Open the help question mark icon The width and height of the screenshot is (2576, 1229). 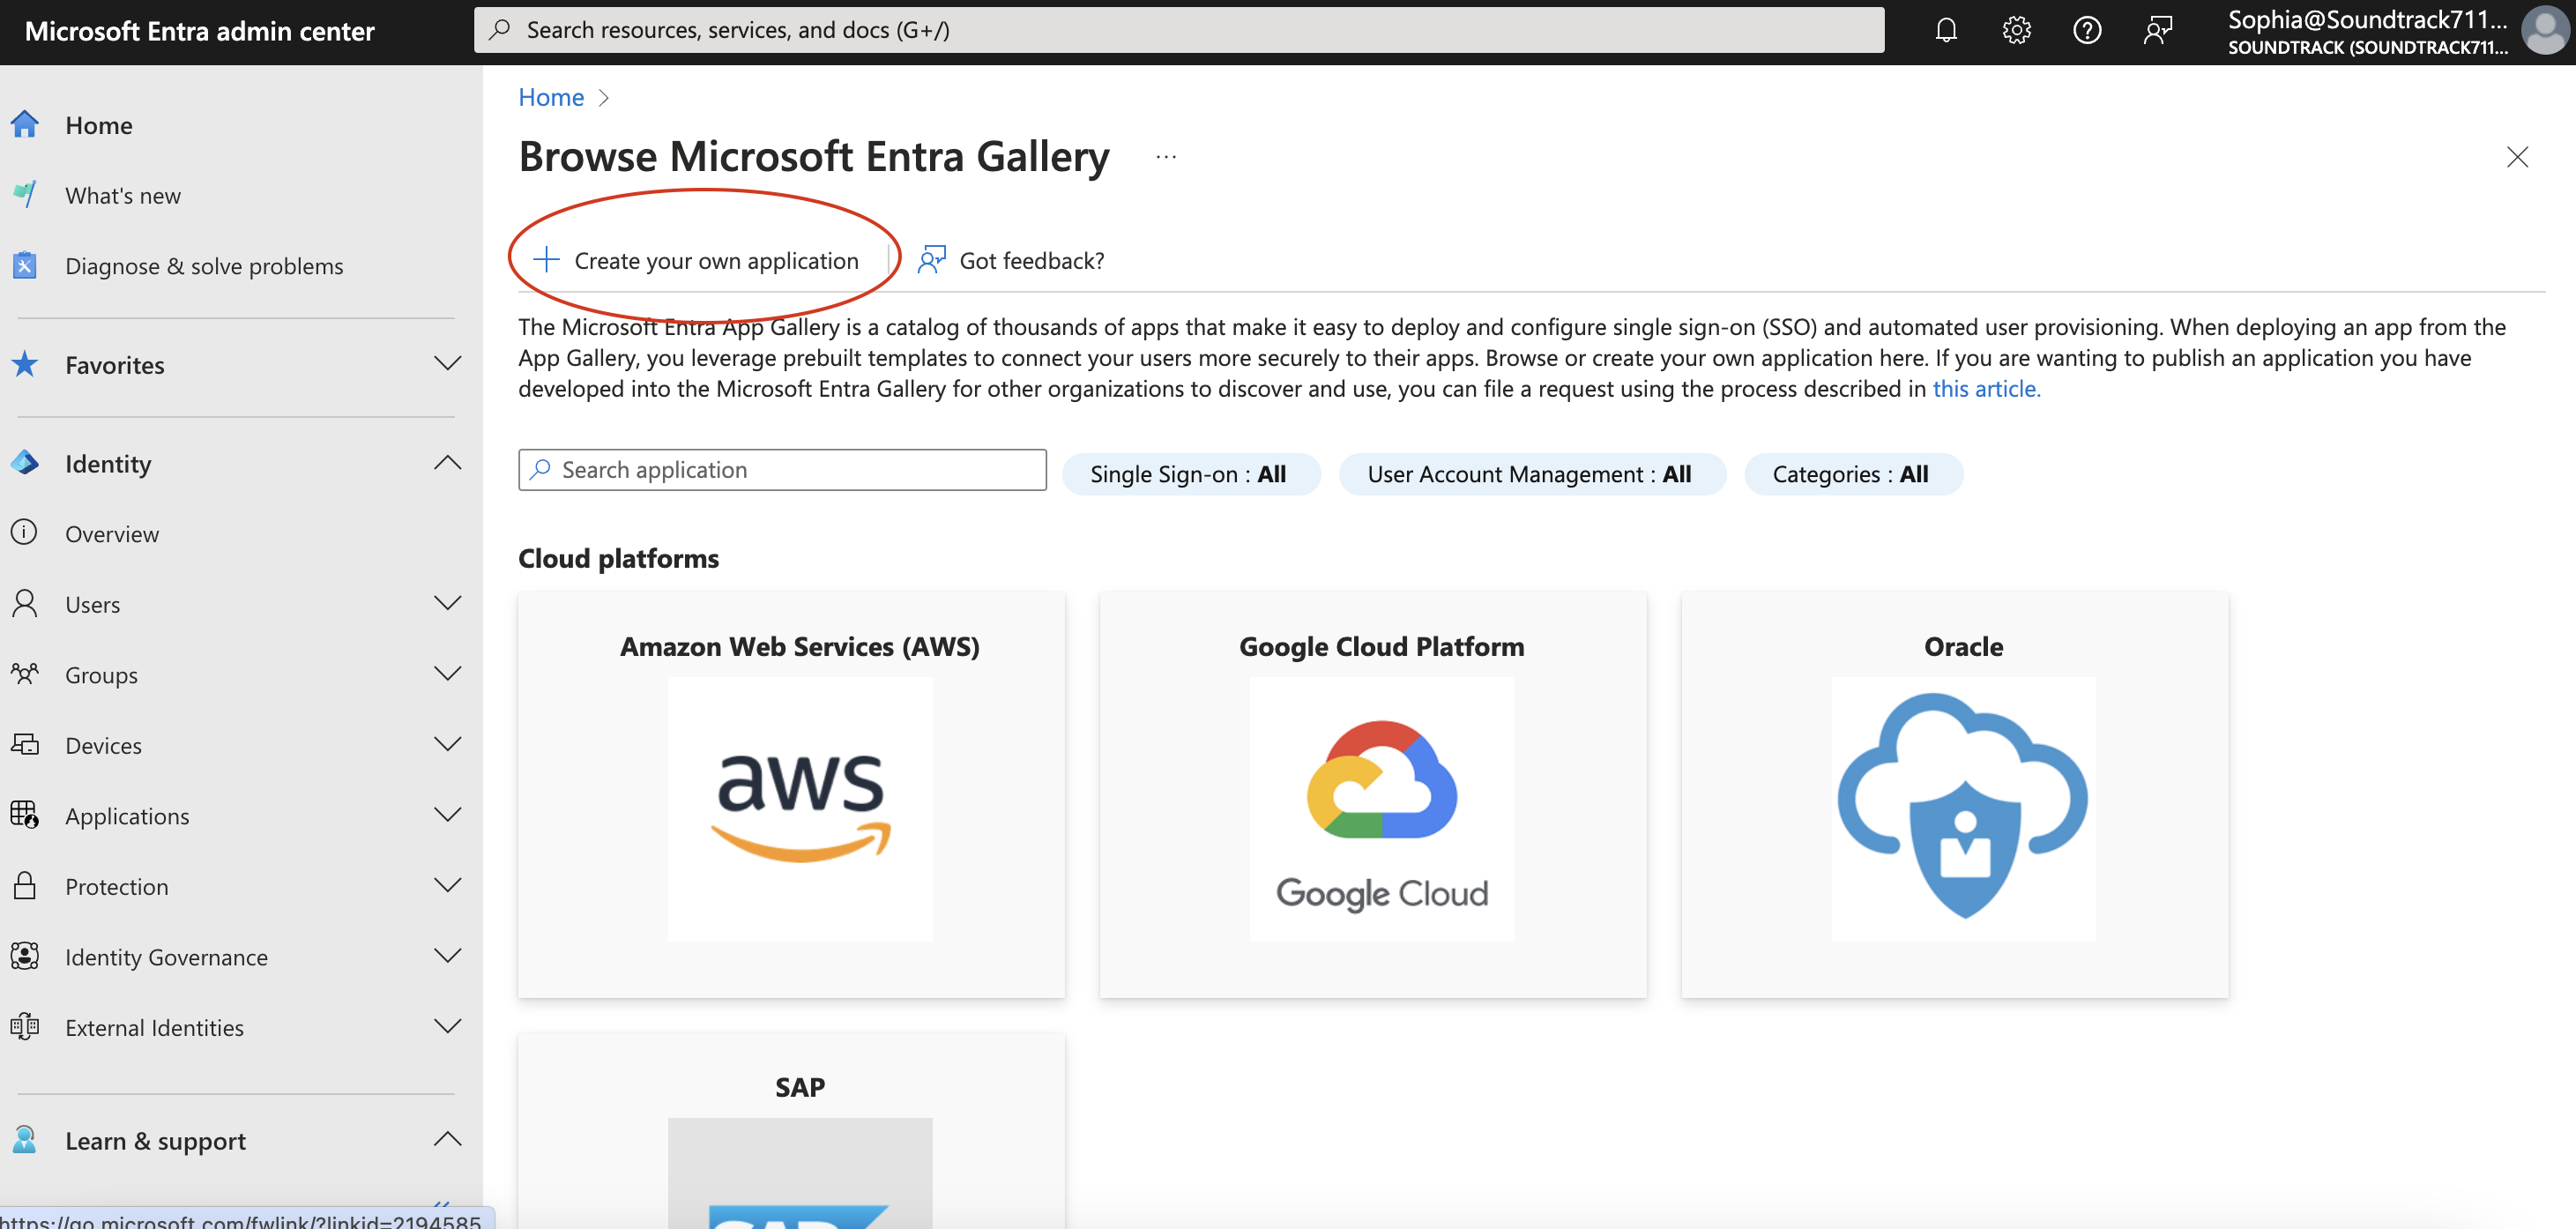pyautogui.click(x=2087, y=30)
